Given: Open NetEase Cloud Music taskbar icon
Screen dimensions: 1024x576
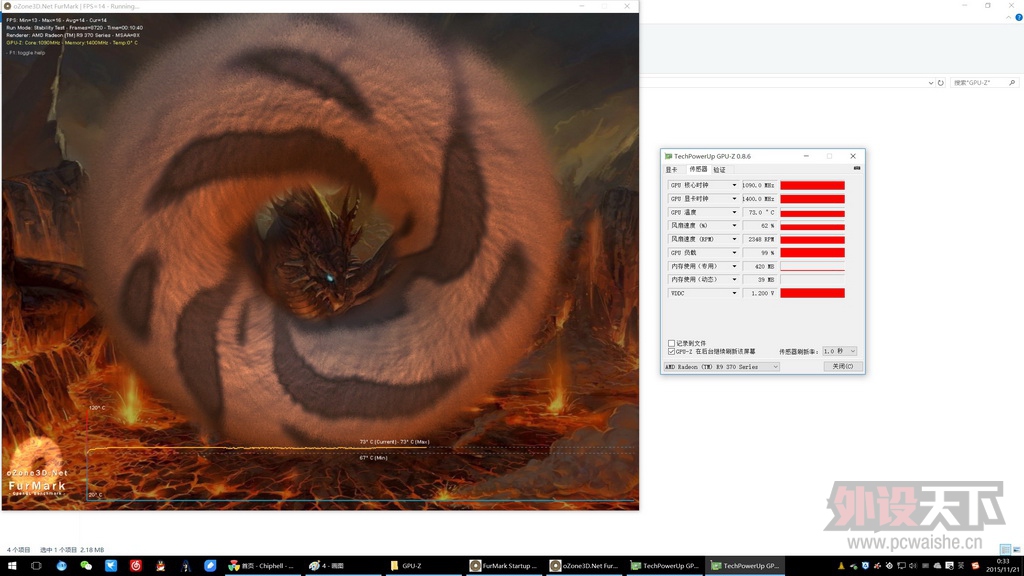Looking at the screenshot, I should 136,566.
